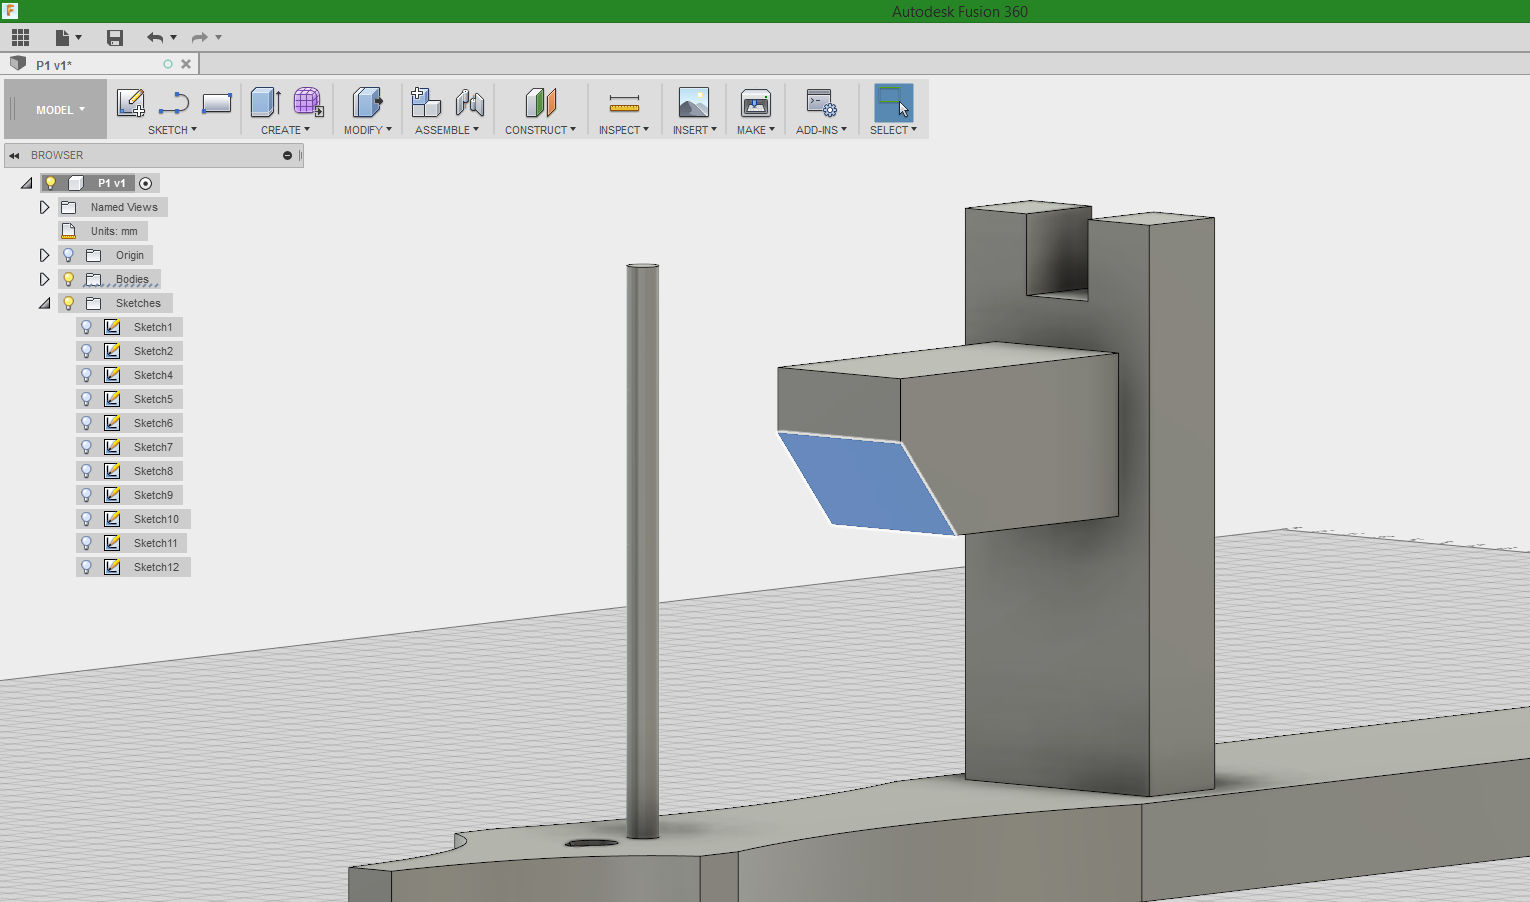Open the CONSTRUCT menu

tap(540, 130)
